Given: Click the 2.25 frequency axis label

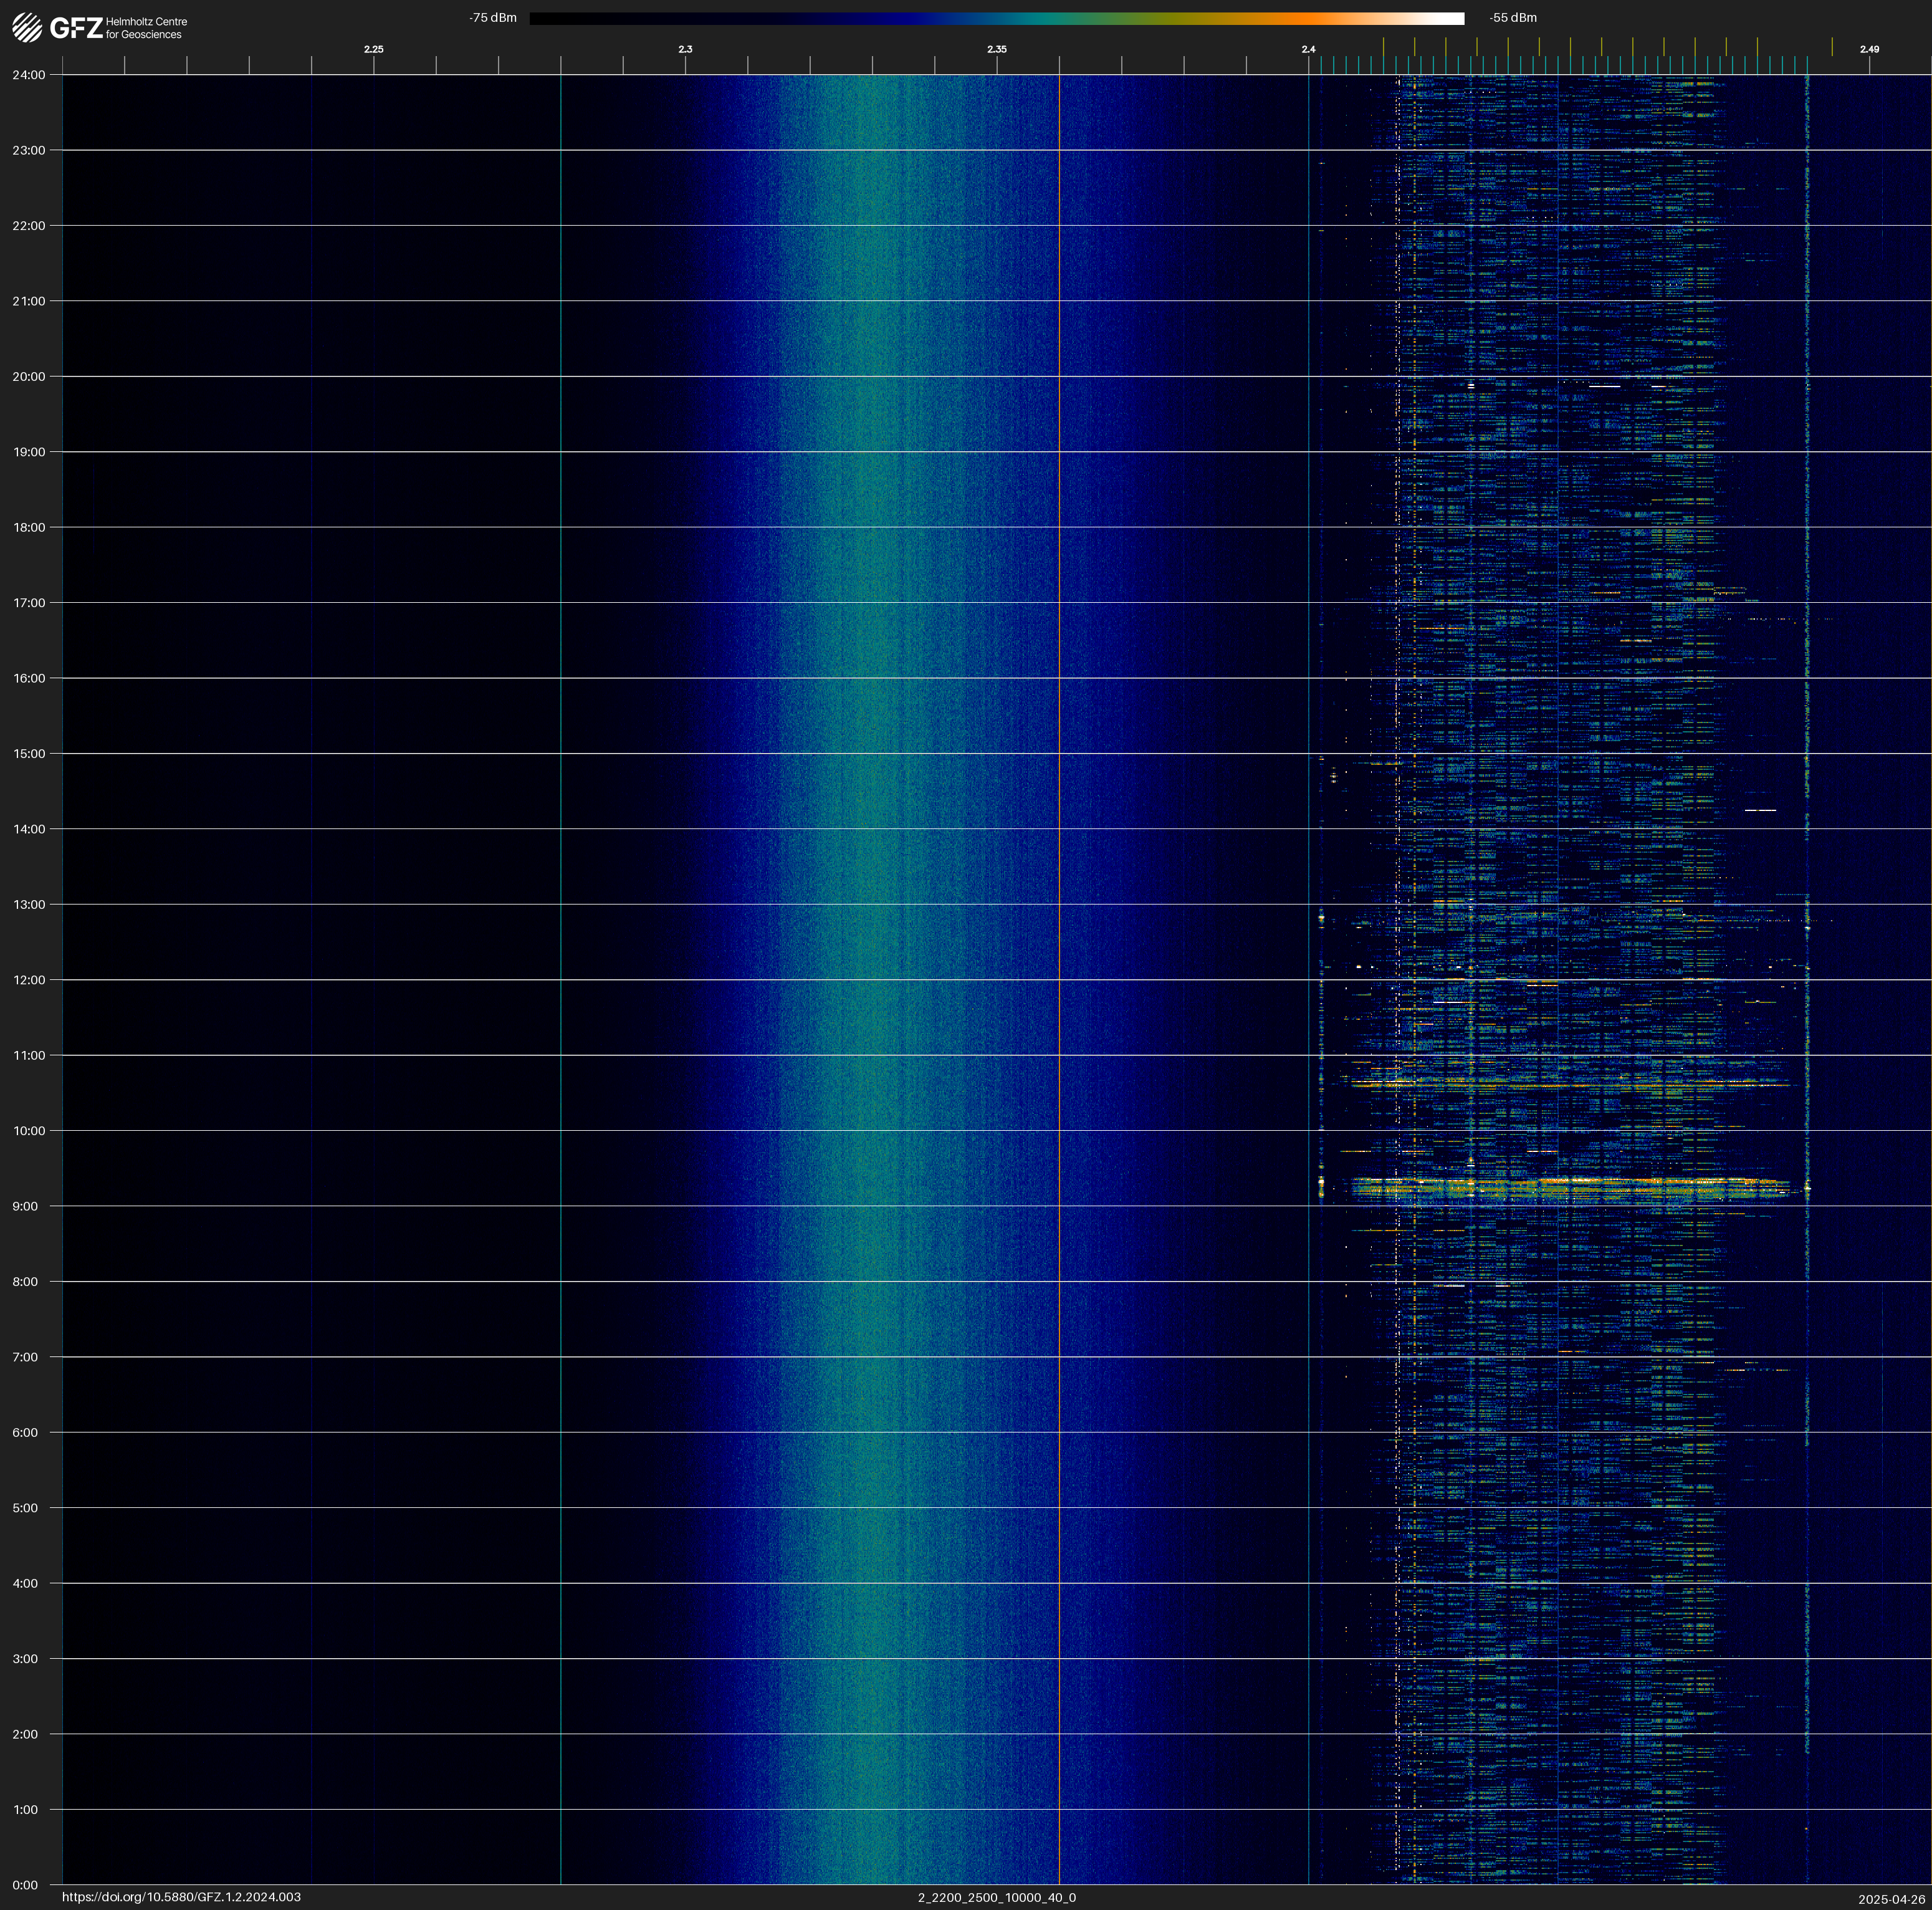Looking at the screenshot, I should [373, 49].
